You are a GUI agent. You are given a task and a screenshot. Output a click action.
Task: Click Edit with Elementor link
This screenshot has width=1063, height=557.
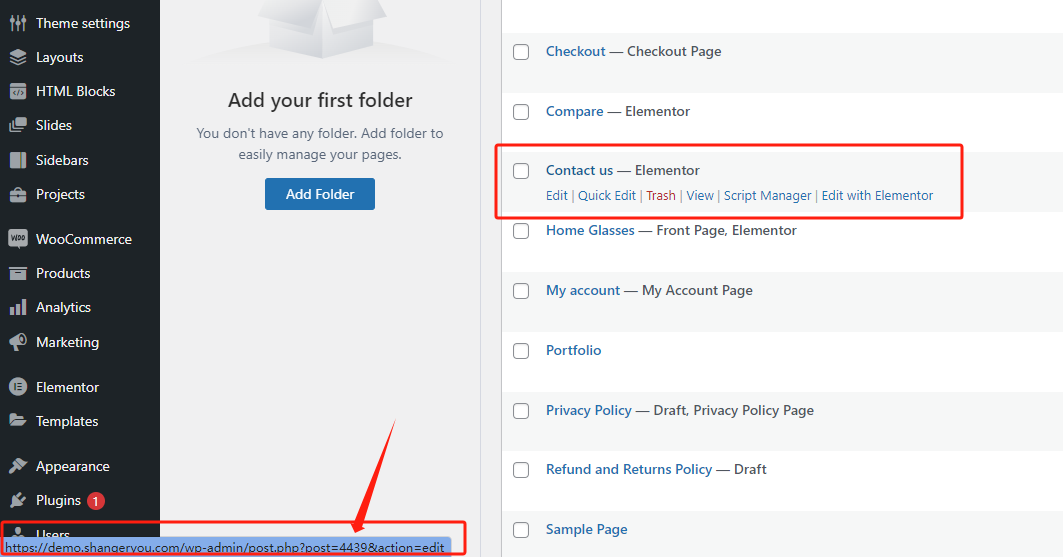(877, 196)
